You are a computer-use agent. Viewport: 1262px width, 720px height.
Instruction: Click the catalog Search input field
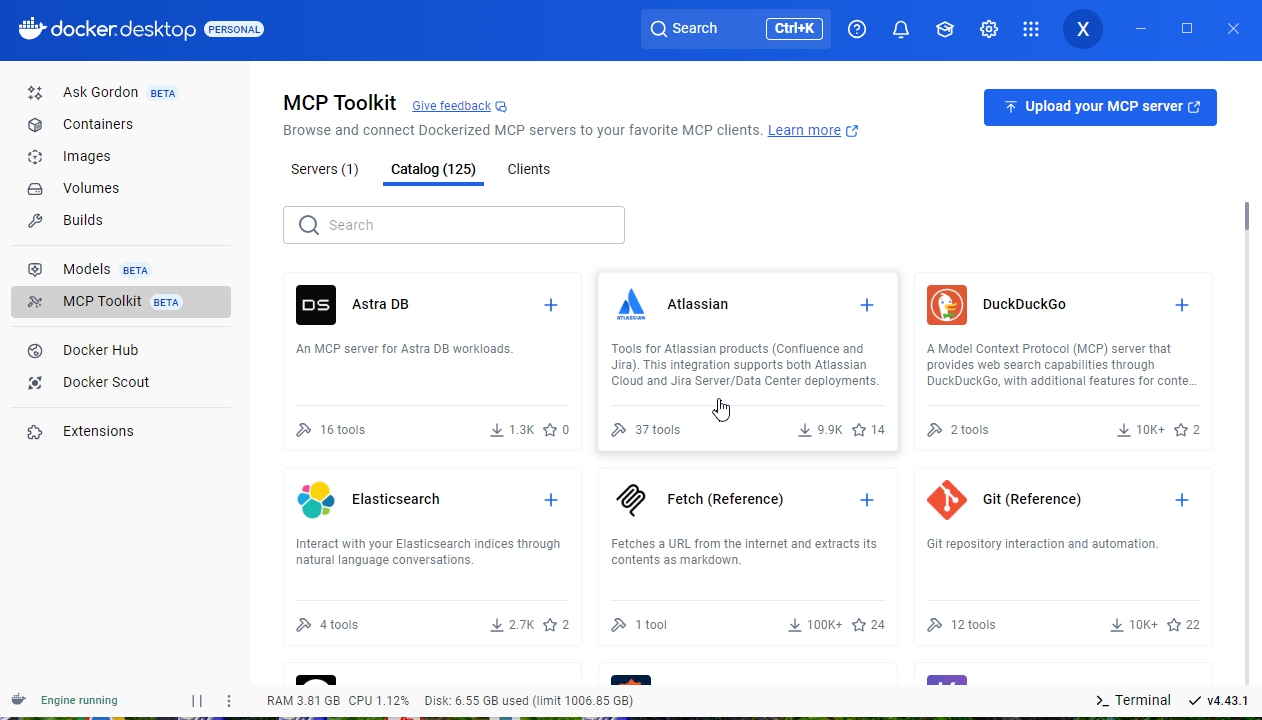tap(454, 225)
